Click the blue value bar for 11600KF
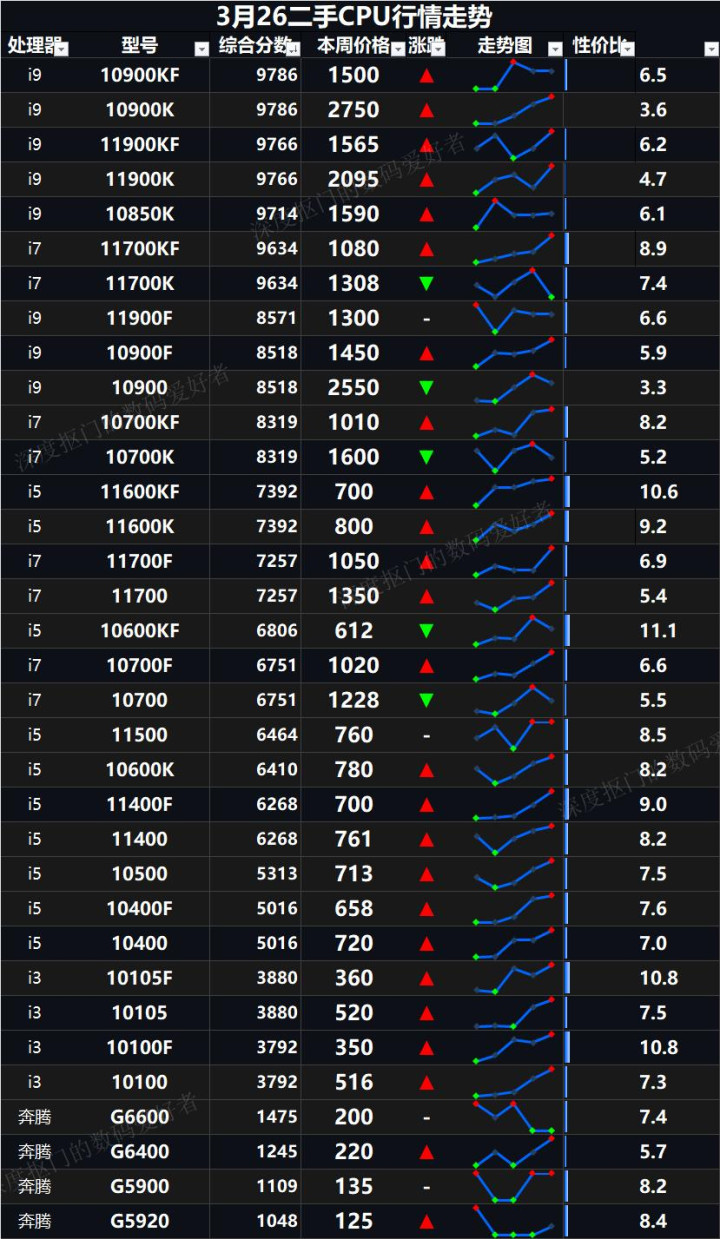The width and height of the screenshot is (720, 1239). [567, 492]
